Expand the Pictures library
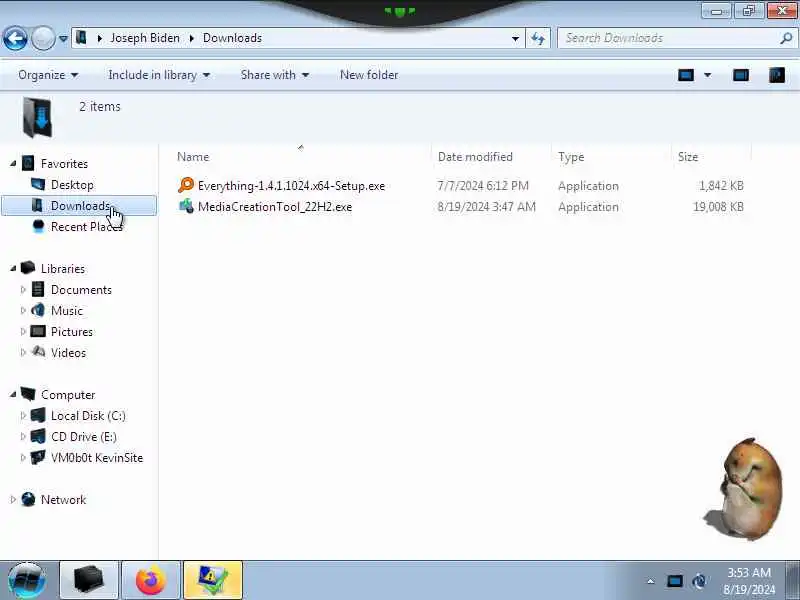Image resolution: width=800 pixels, height=600 pixels. coord(23,332)
